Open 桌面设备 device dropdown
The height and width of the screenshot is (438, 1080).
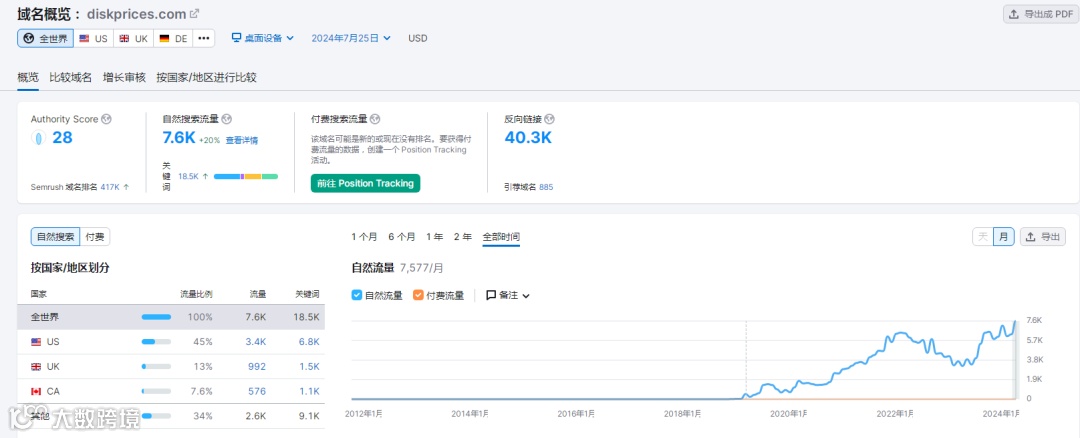pos(262,38)
